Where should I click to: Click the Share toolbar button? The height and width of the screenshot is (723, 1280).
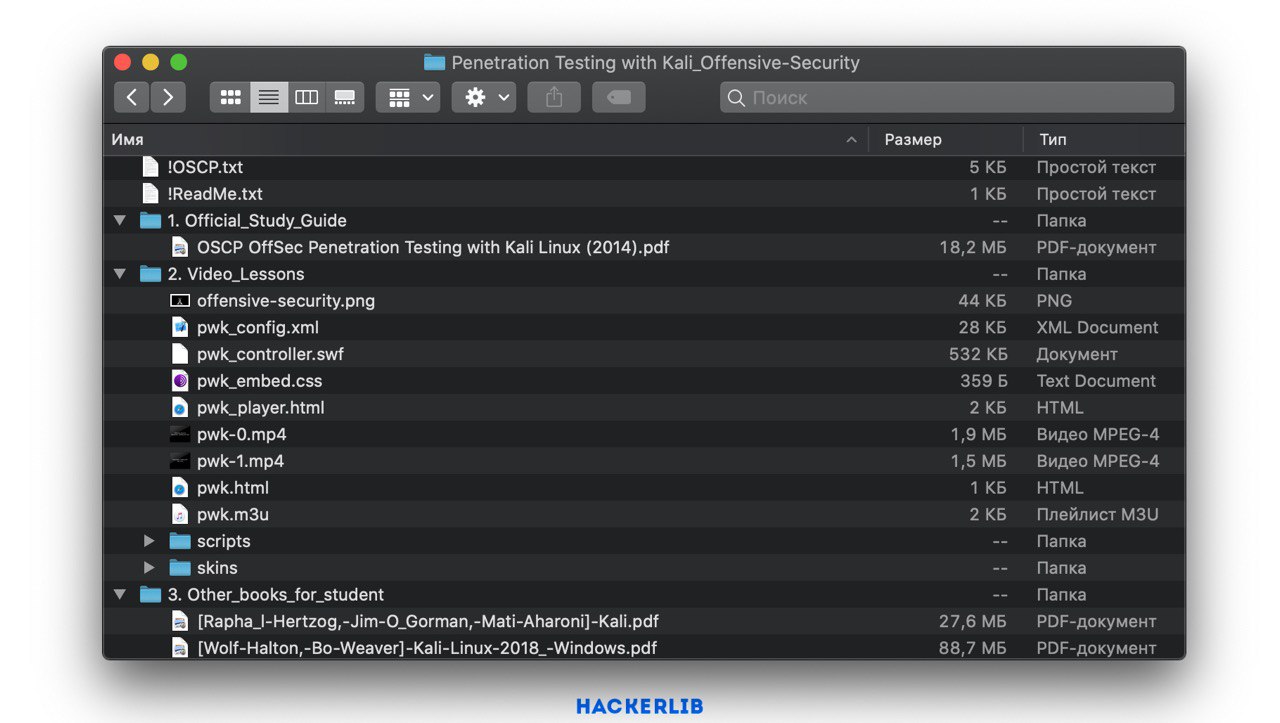click(x=554, y=97)
